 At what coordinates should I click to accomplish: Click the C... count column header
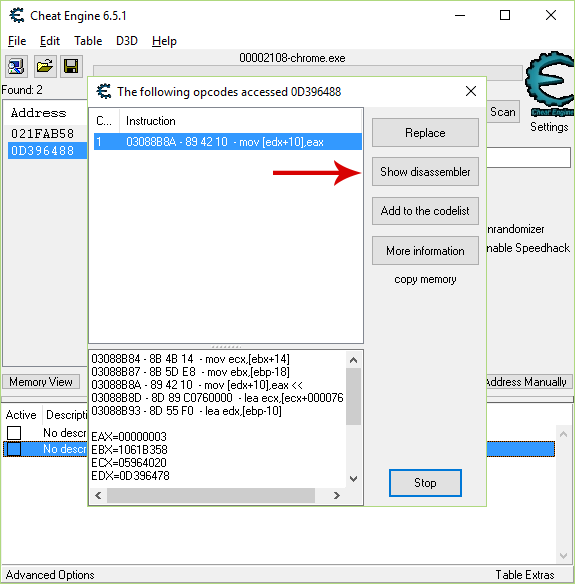104,121
